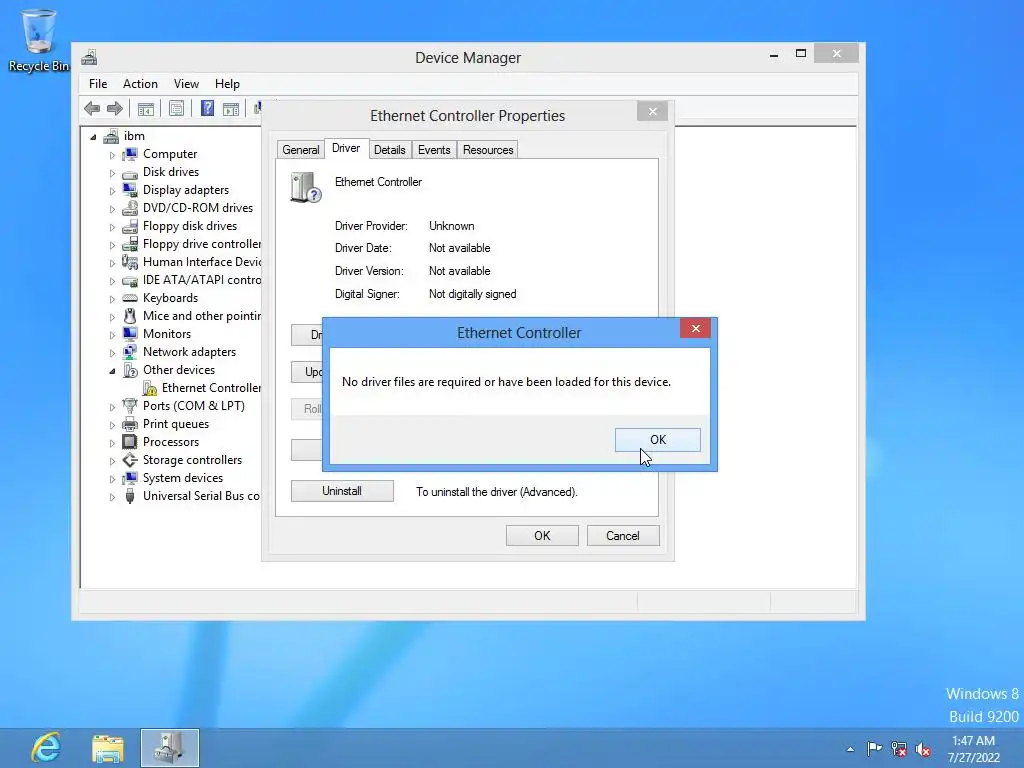Click the unknown device icon in Driver tab
The height and width of the screenshot is (768, 1024).
tap(306, 187)
